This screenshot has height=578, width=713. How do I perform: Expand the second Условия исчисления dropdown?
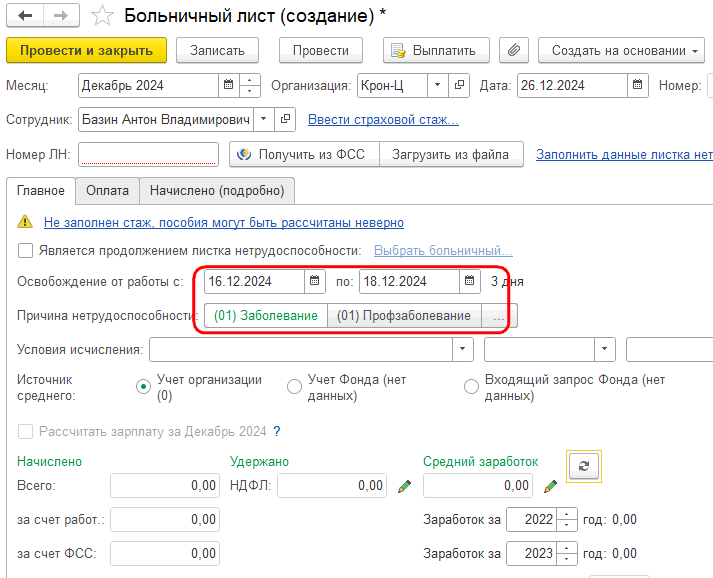point(605,349)
